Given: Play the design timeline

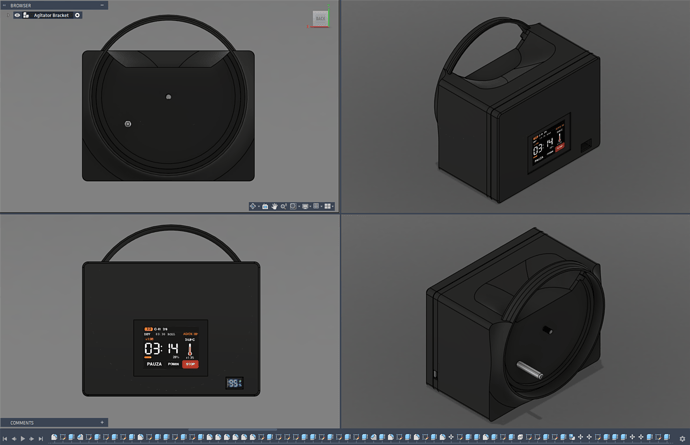Looking at the screenshot, I should (23, 438).
